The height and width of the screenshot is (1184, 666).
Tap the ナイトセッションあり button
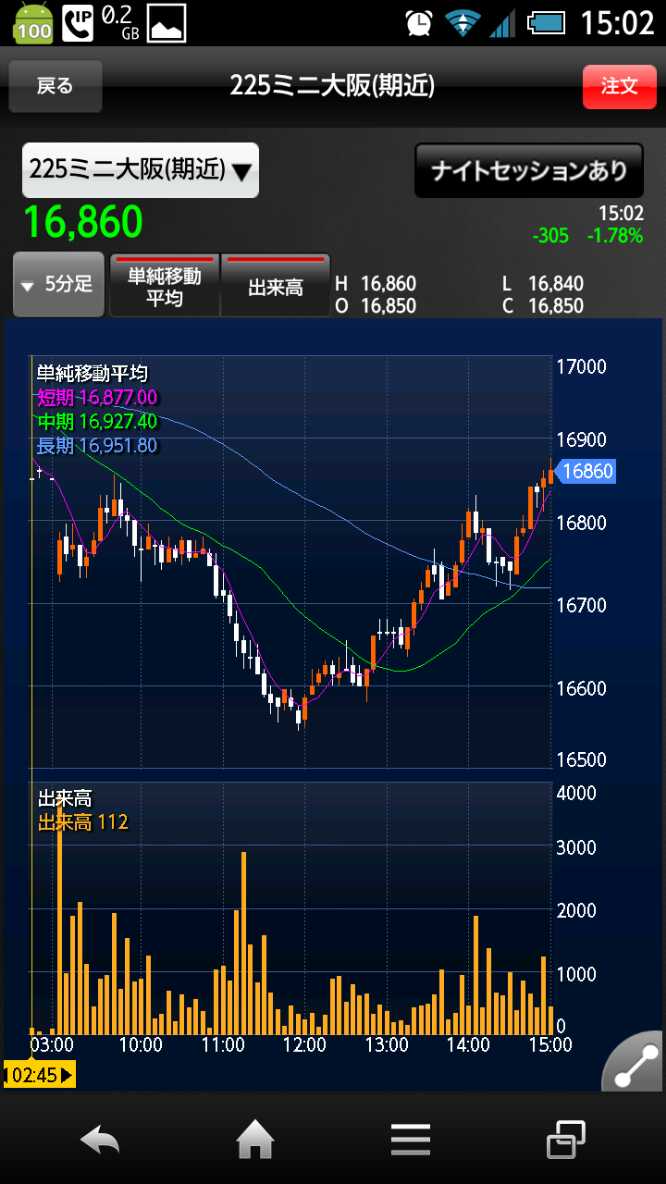(529, 171)
